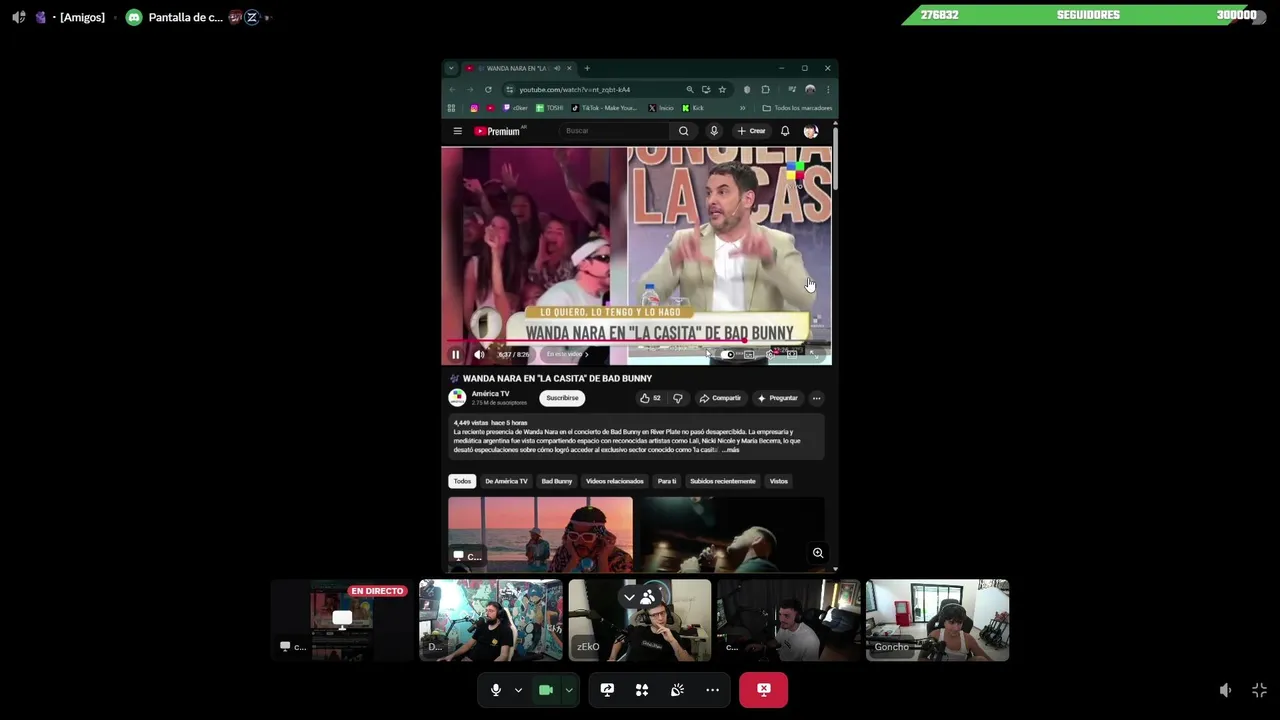This screenshot has height=720, width=1280.
Task: Select the 'Todos' filter chip
Action: 462,481
